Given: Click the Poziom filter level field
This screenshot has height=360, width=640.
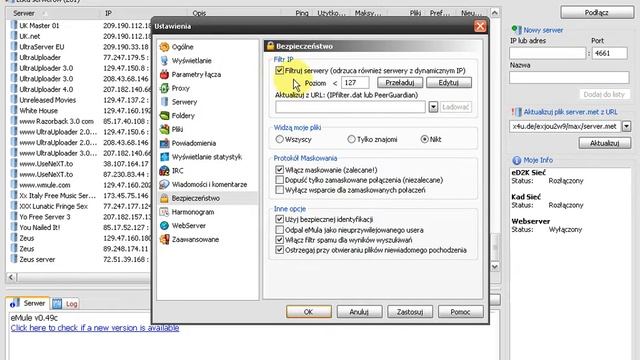Looking at the screenshot, I should (355, 82).
